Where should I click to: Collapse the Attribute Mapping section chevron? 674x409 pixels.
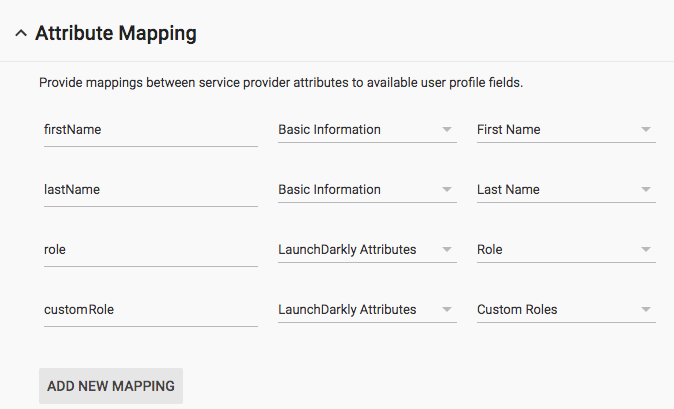[20, 34]
